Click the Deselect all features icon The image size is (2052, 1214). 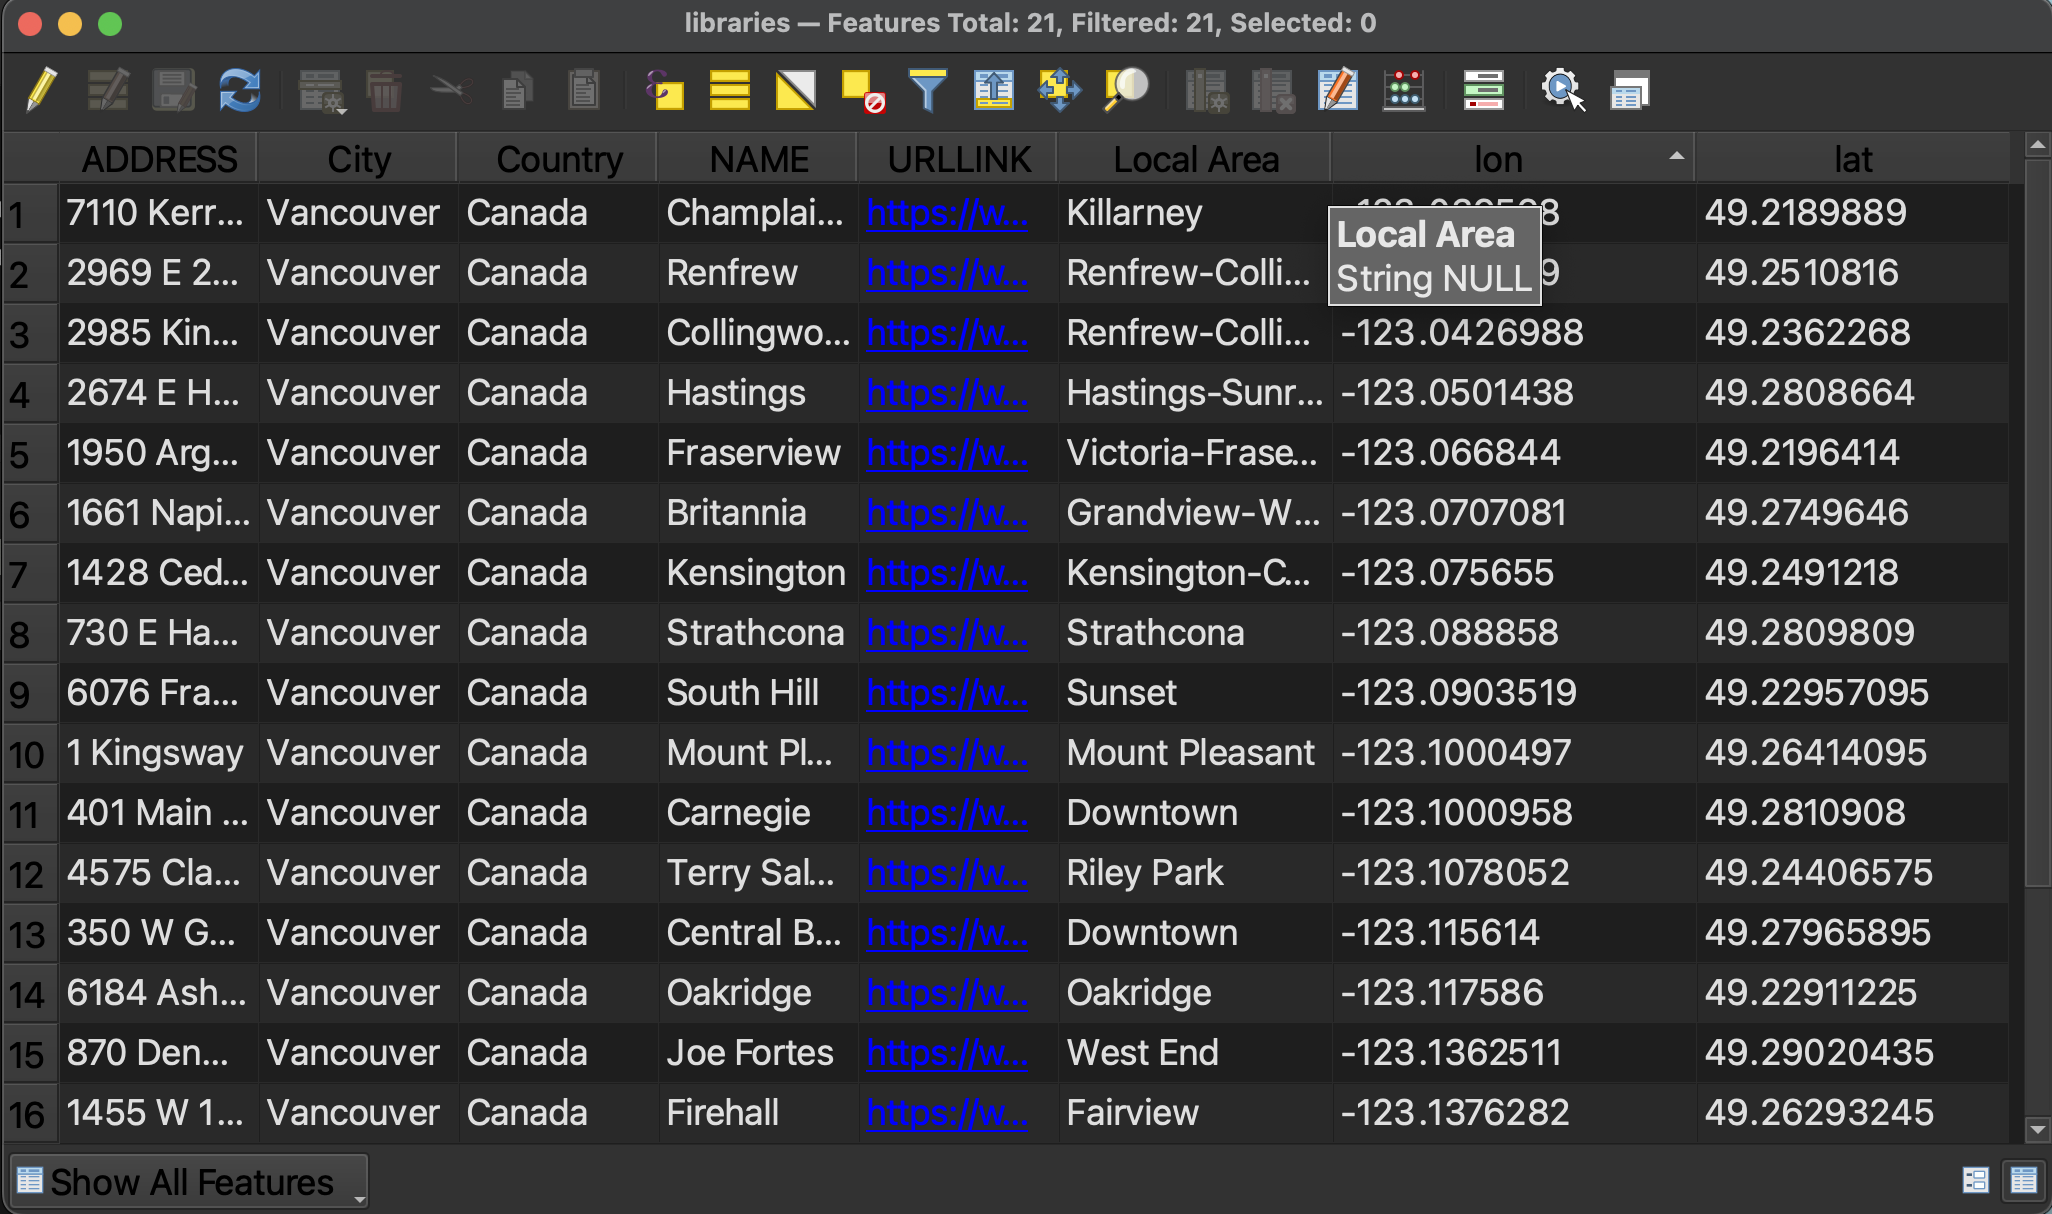click(x=861, y=91)
